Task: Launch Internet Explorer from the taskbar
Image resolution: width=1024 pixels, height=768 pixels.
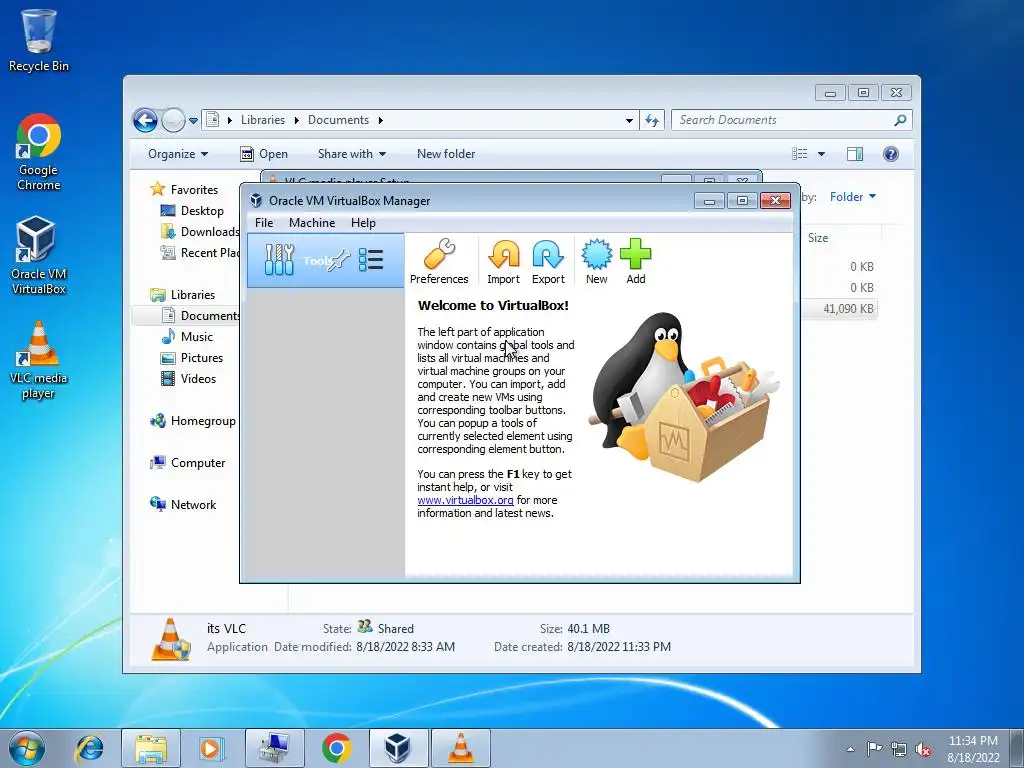Action: click(x=89, y=748)
